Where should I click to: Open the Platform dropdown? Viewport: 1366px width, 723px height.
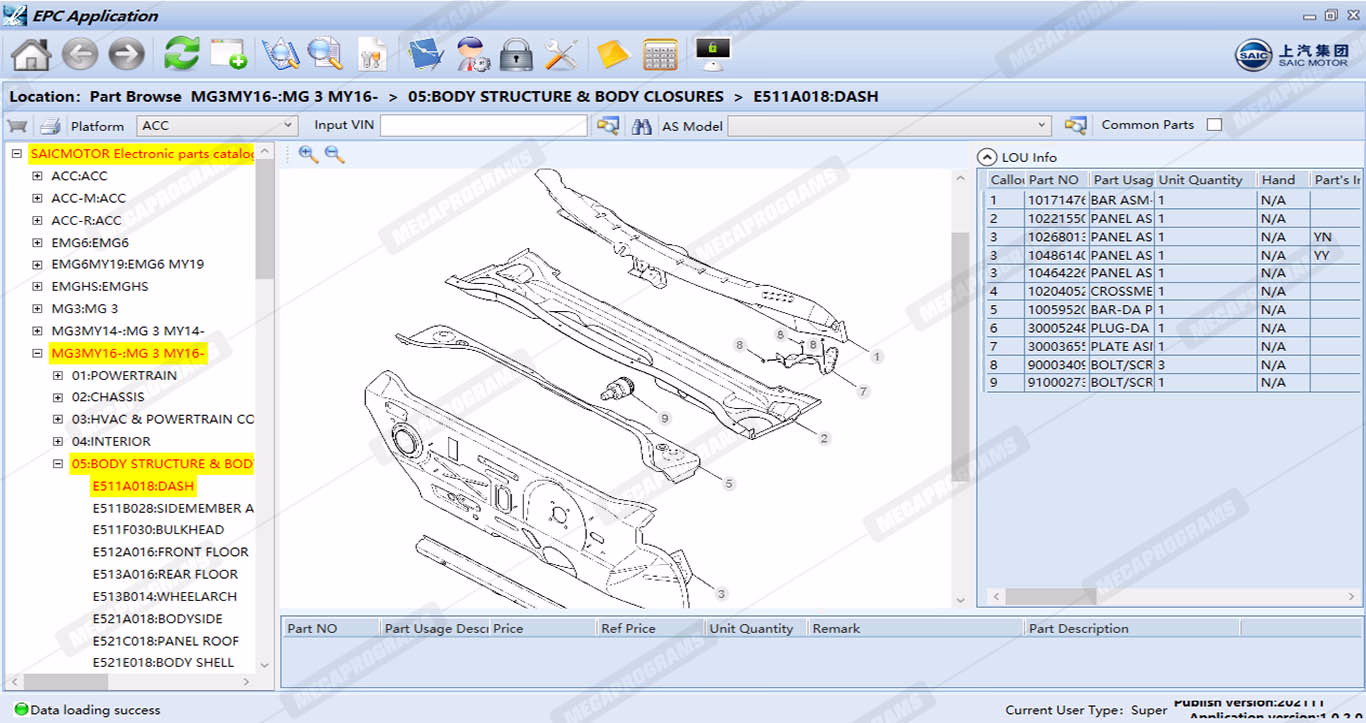(x=217, y=126)
